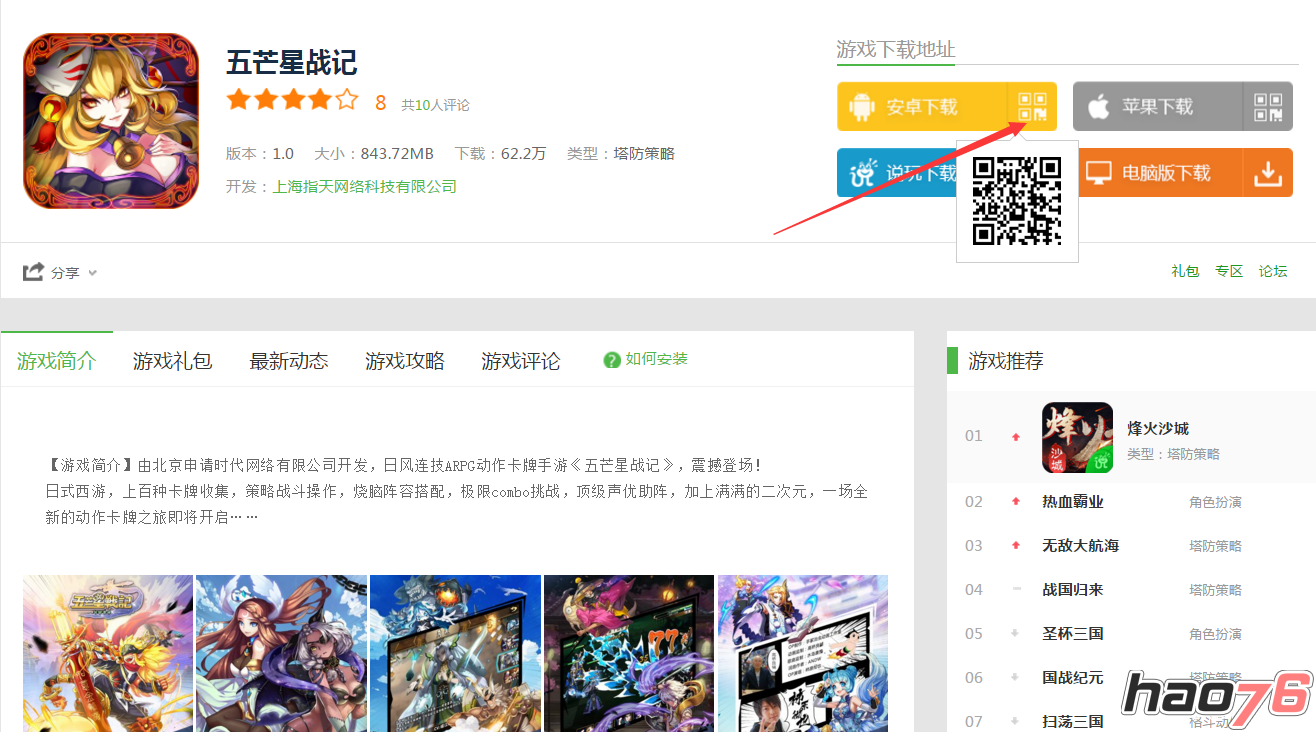1316x732 pixels.
Task: Click the download arrow icon on 电脑版下载
Action: [1268, 173]
